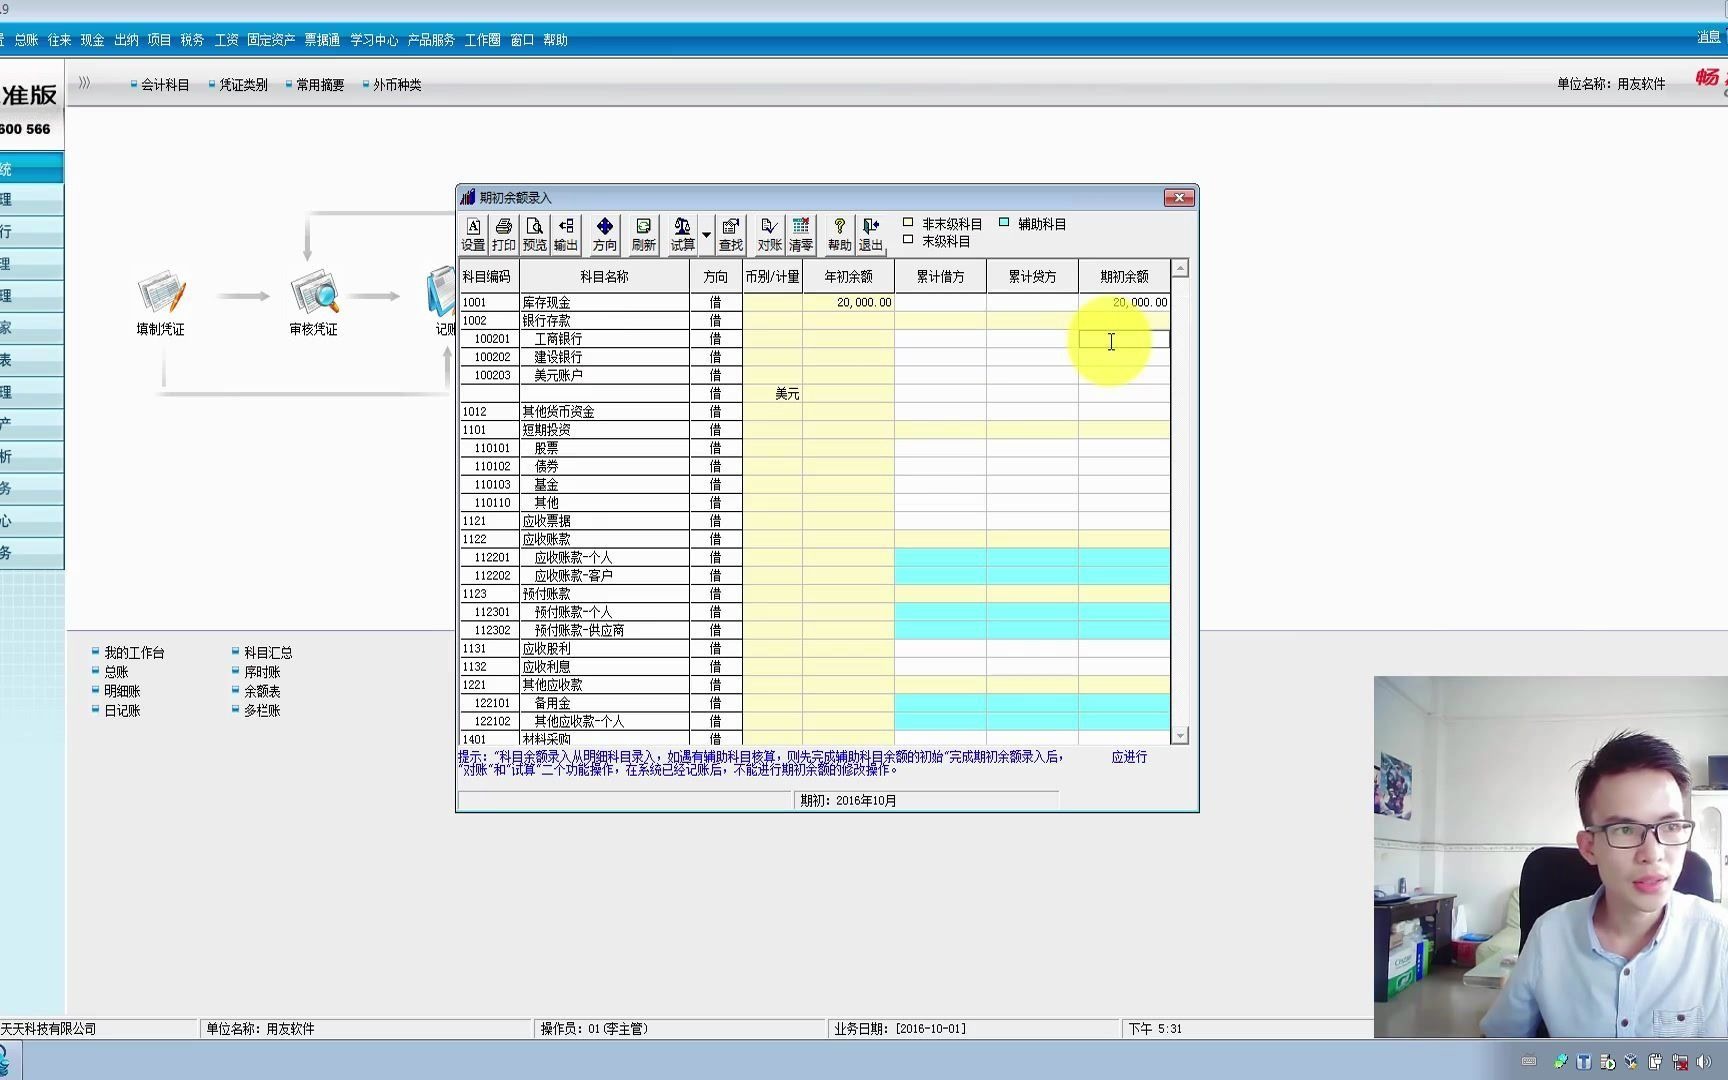Open the 填制凭证 workflow icon
Image resolution: width=1728 pixels, height=1080 pixels.
tap(161, 302)
